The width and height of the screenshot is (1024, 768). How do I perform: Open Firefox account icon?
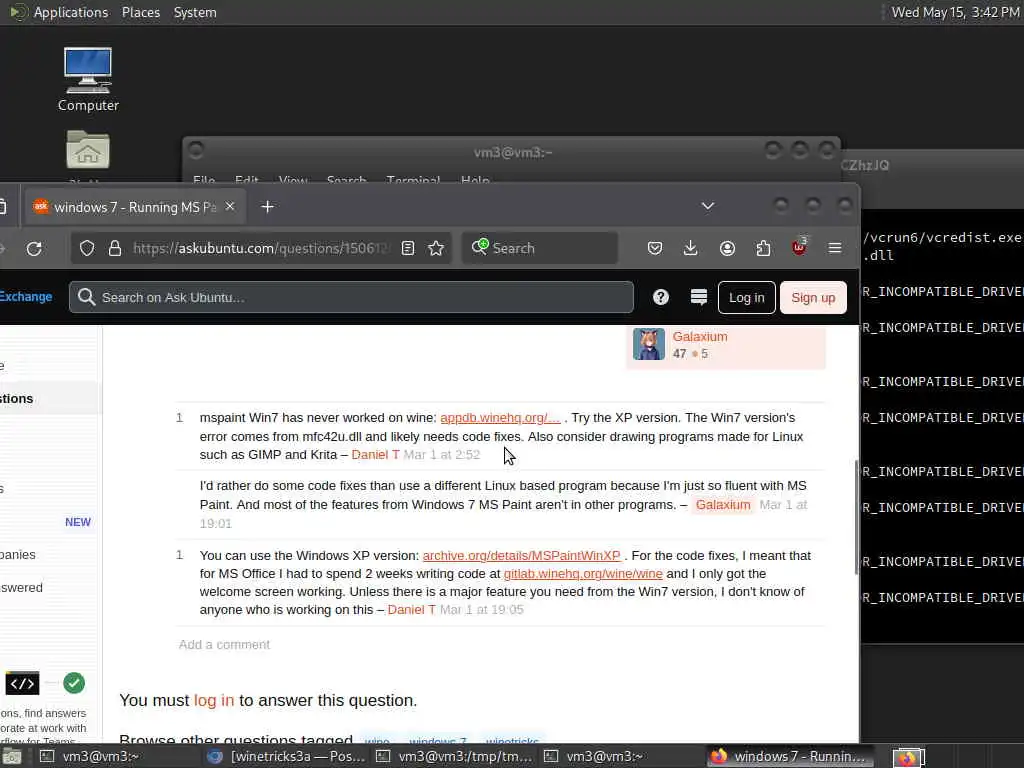coord(727,248)
